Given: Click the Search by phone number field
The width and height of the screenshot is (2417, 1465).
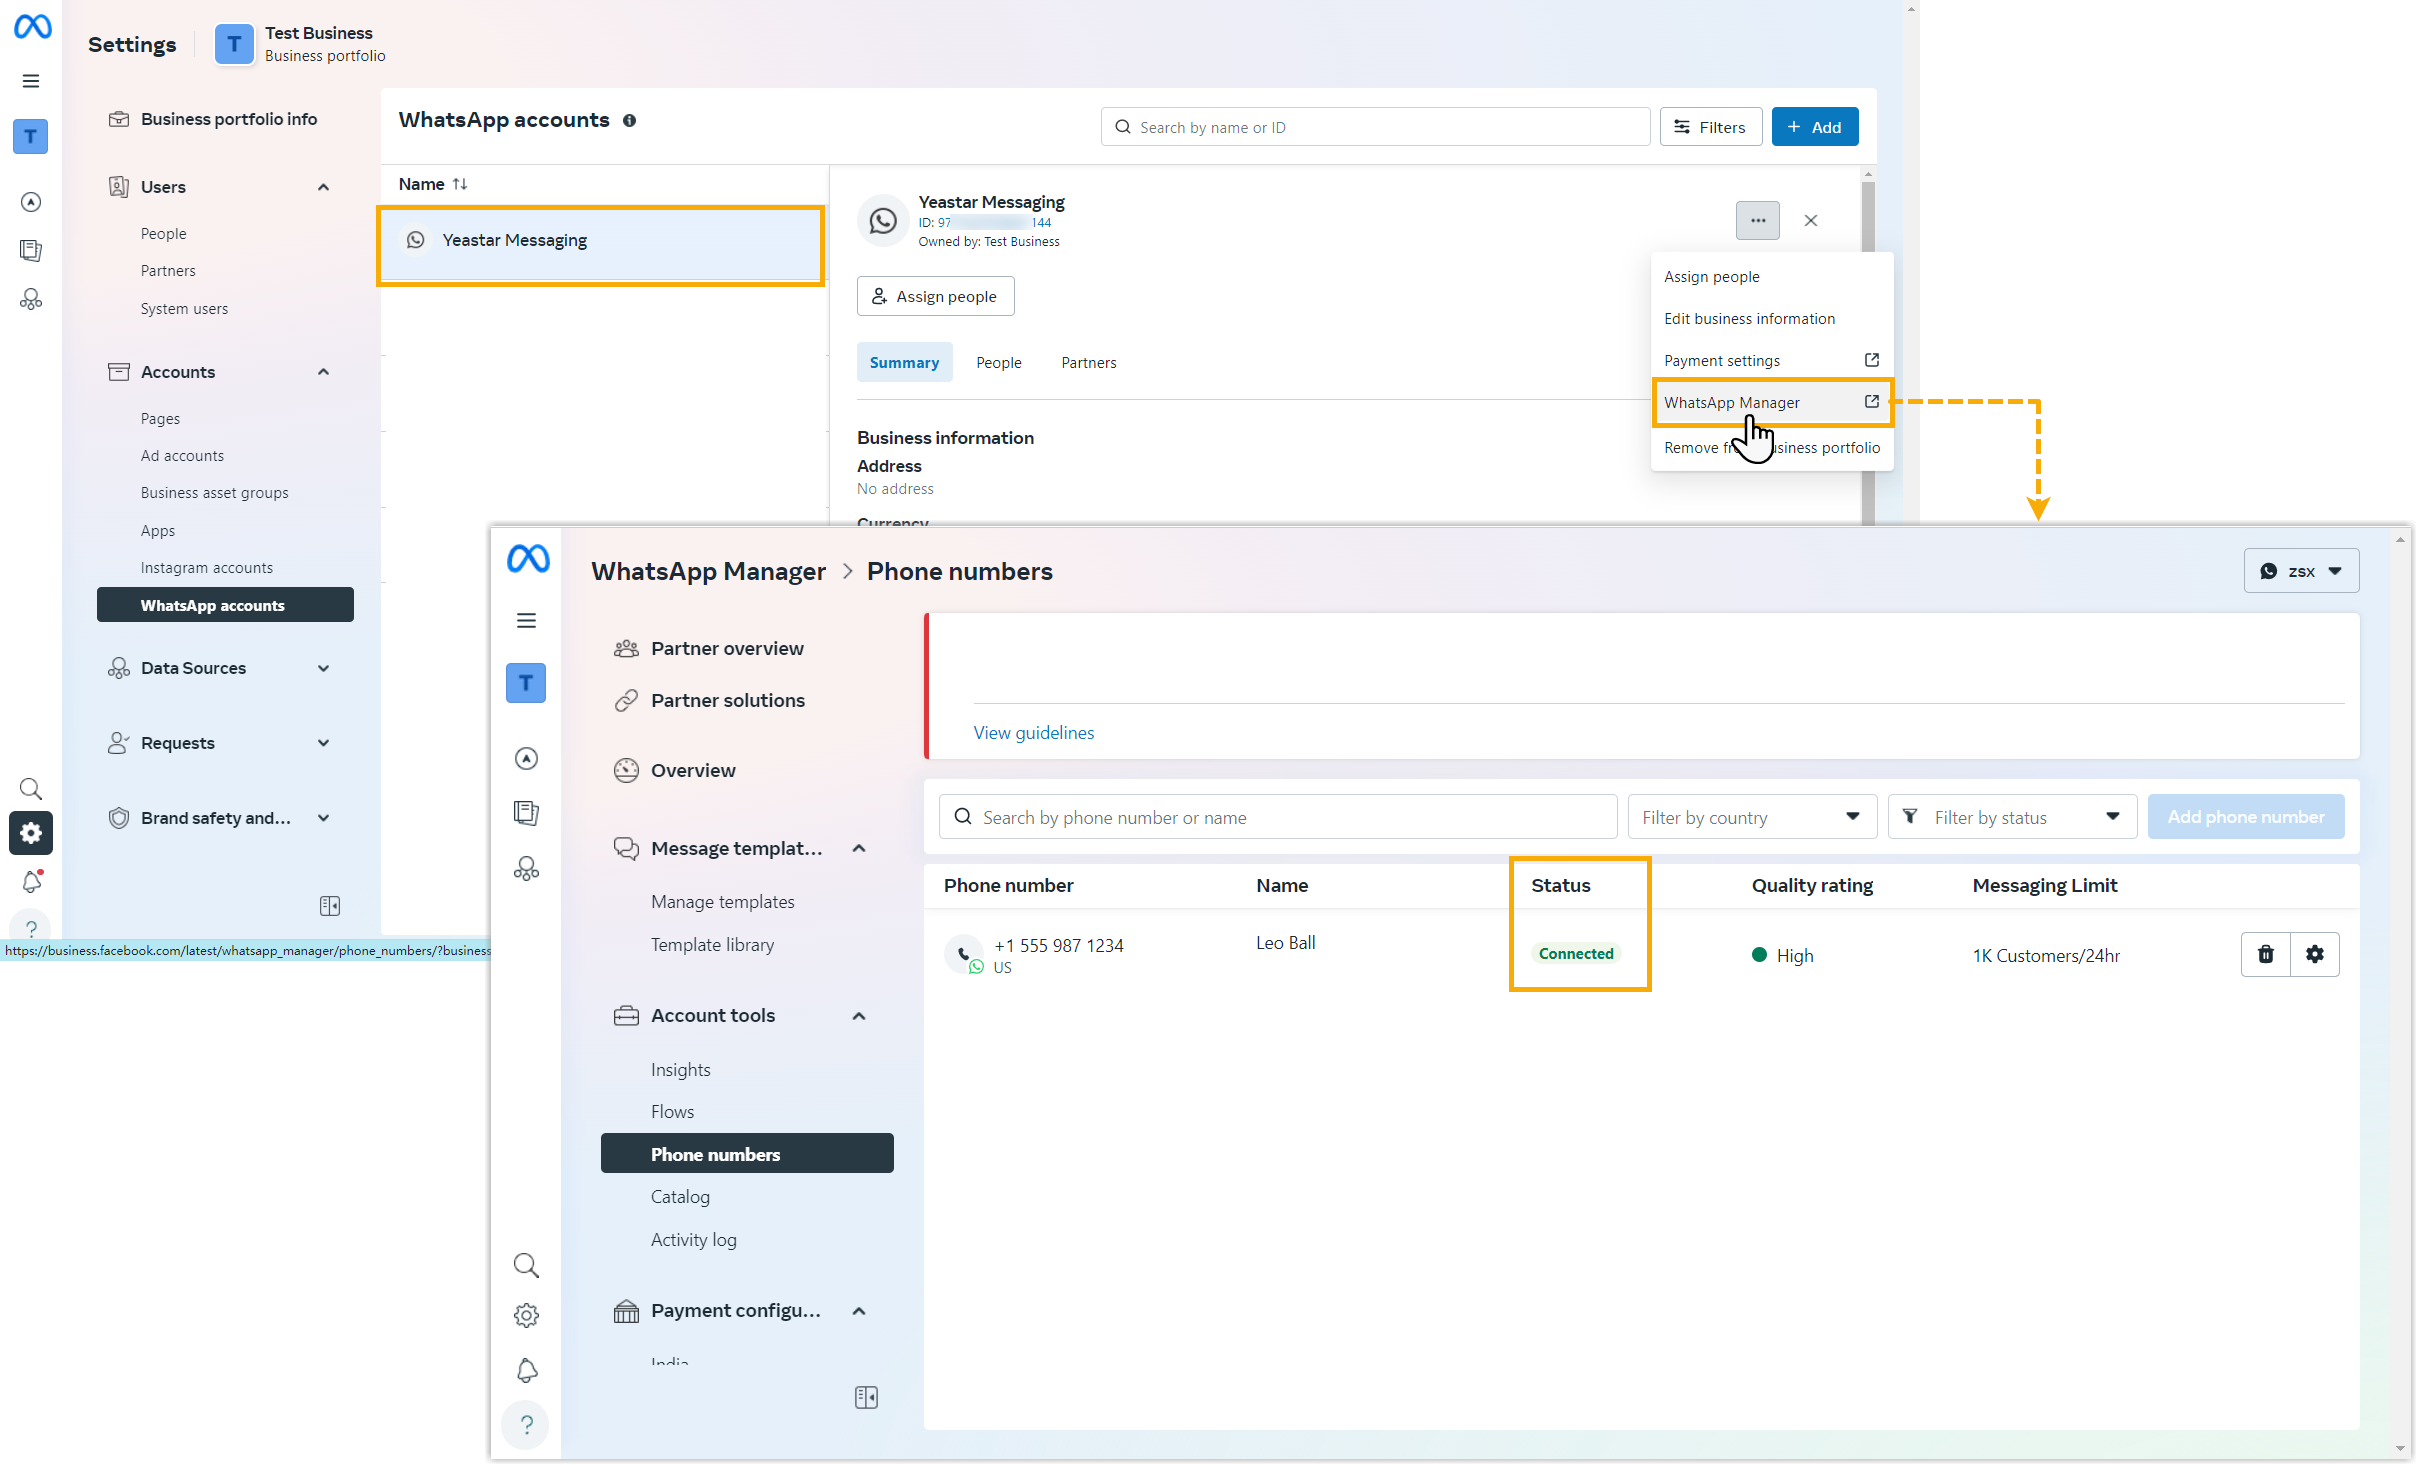Looking at the screenshot, I should point(1277,817).
